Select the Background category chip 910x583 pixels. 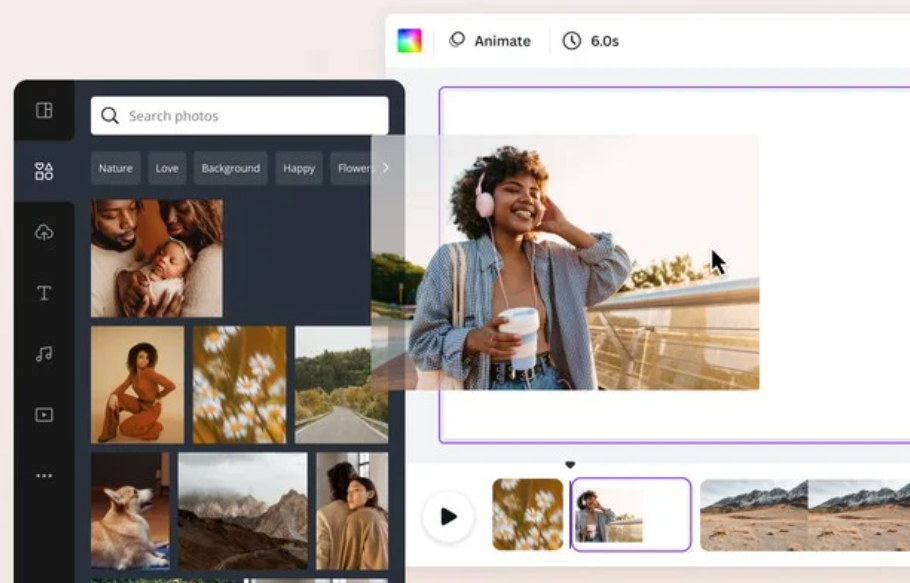[230, 168]
